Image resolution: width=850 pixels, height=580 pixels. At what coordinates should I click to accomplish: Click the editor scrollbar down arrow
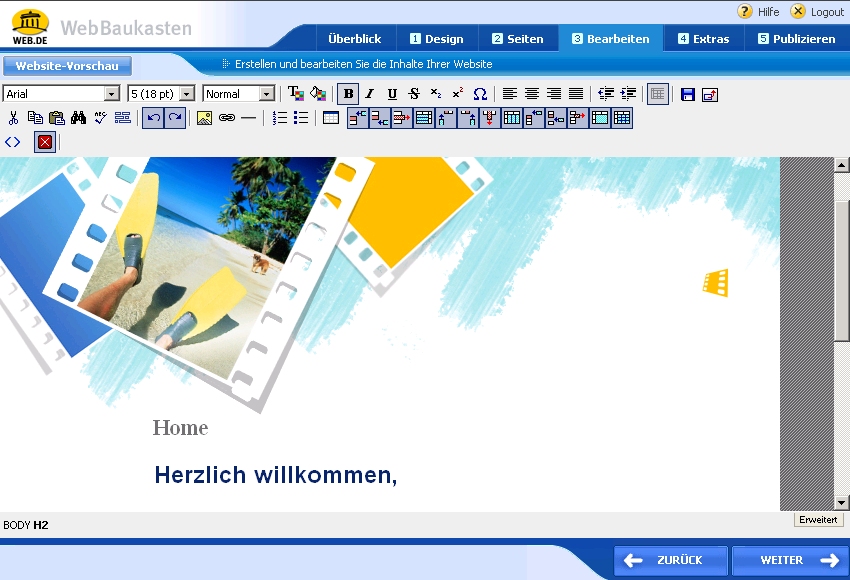tap(841, 503)
